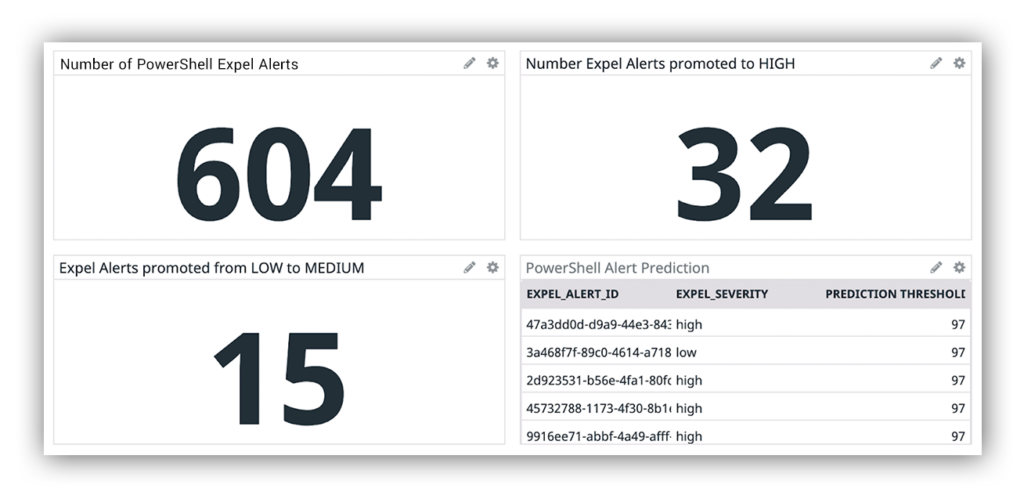Screen dimensions: 1024x499
Task: Open gear settings on promoted to HIGH widget
Action: click(x=959, y=63)
